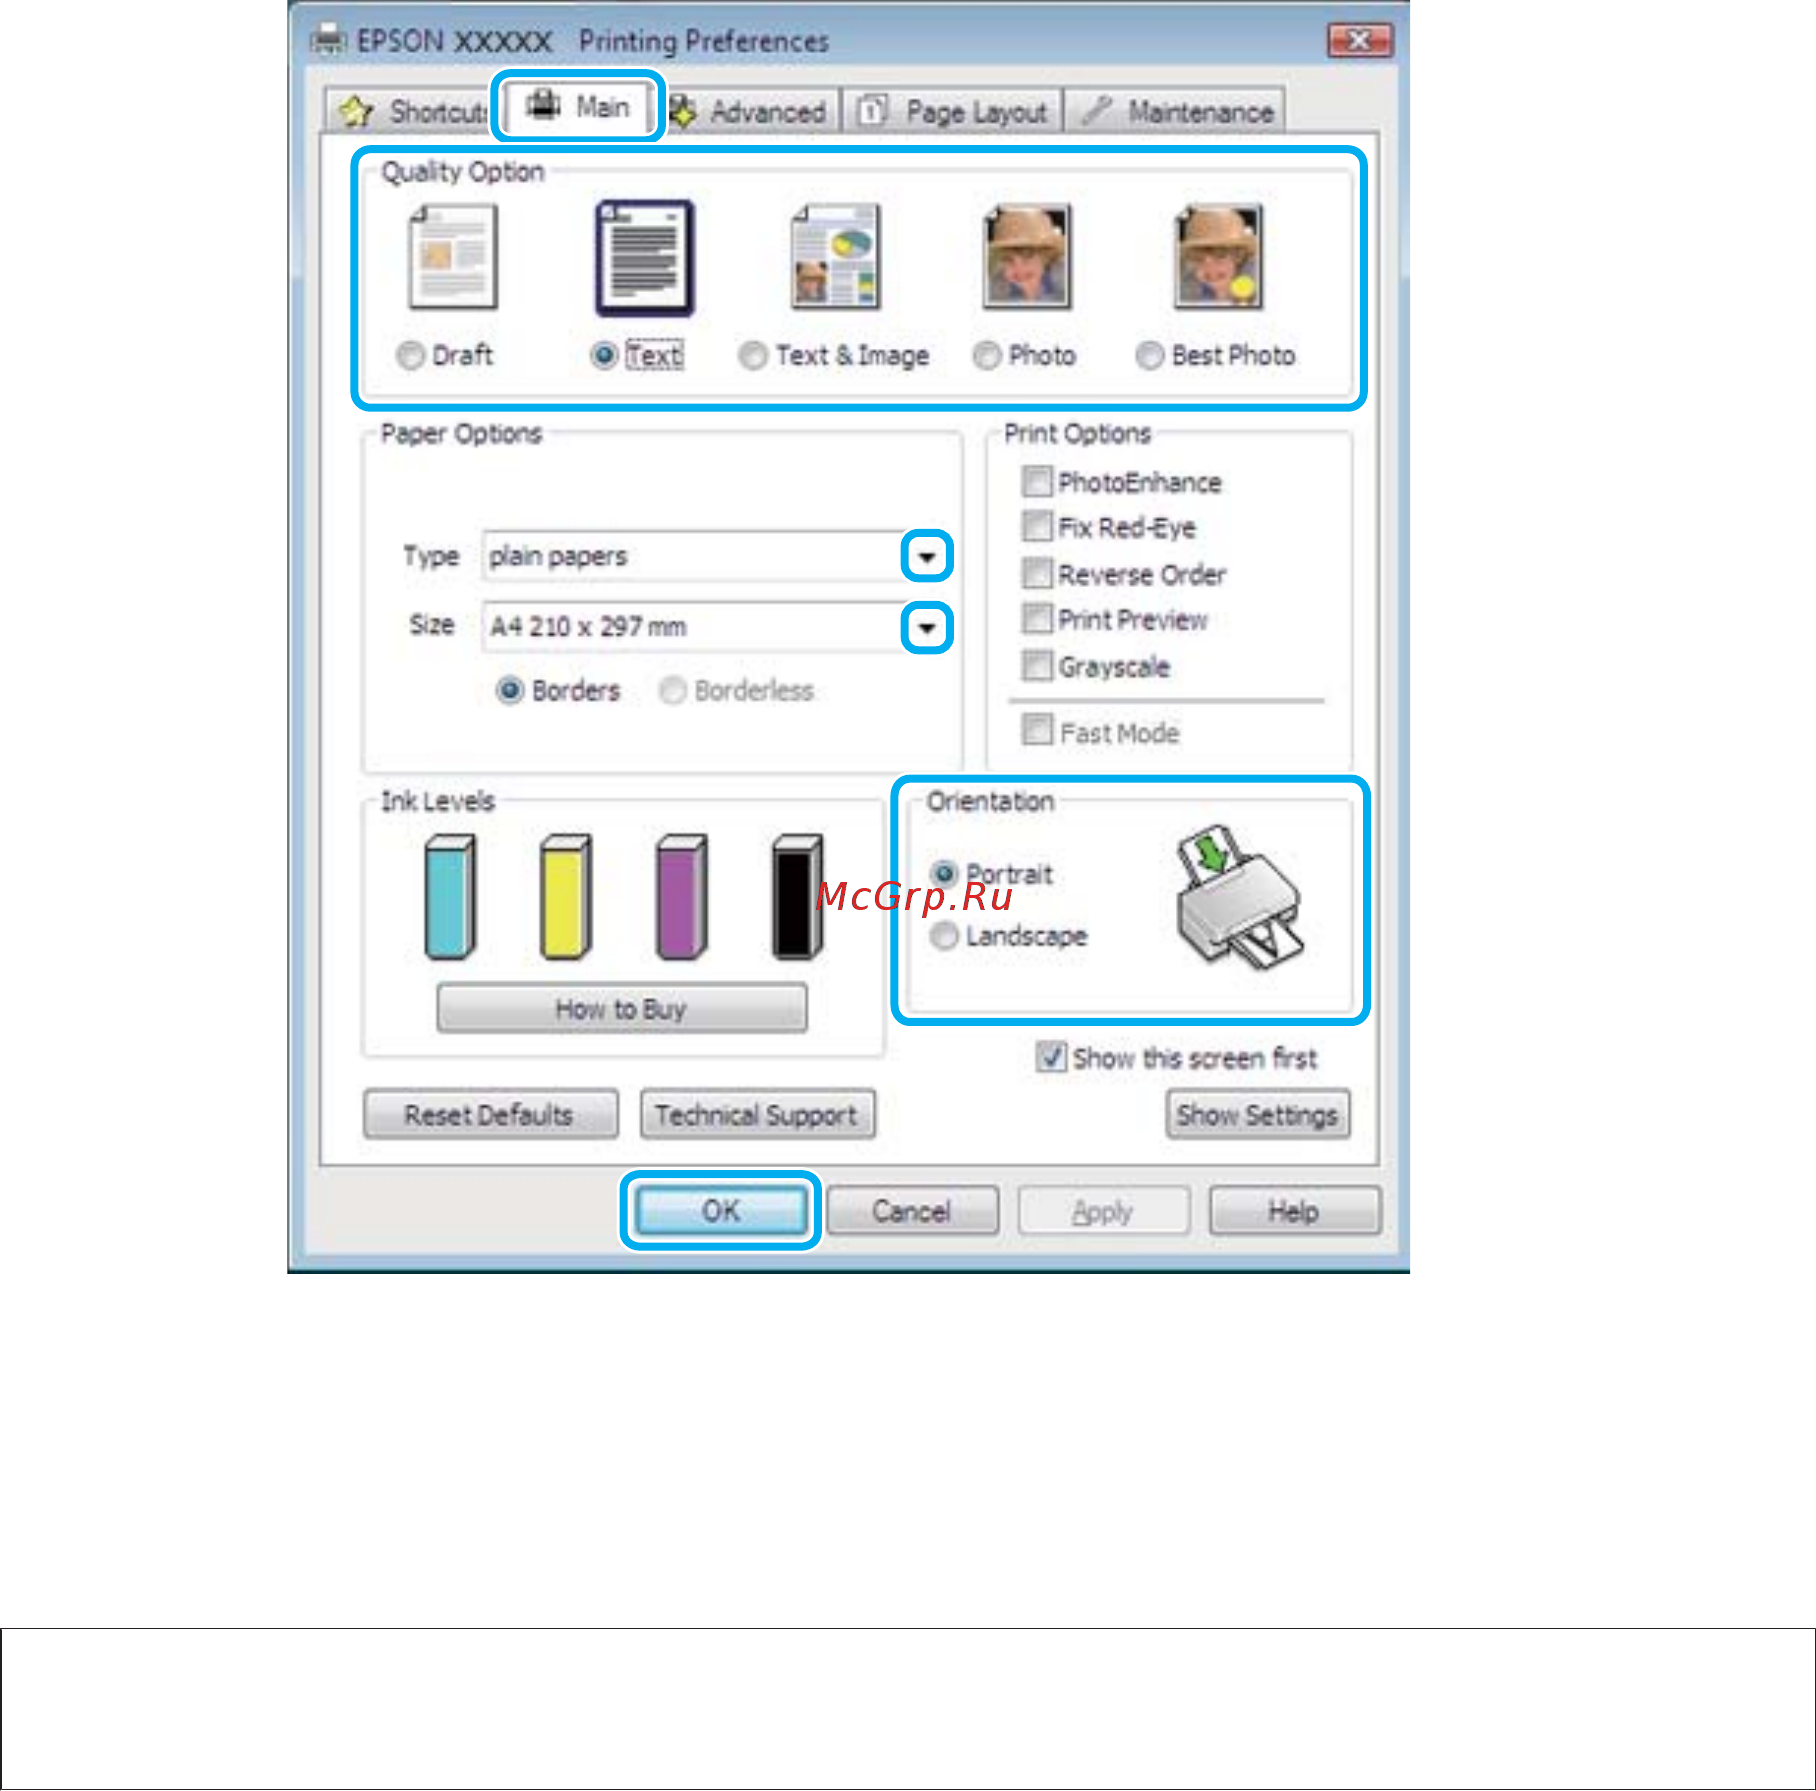Click the printer icon in title bar
This screenshot has height=1791, width=1816.
(327, 41)
